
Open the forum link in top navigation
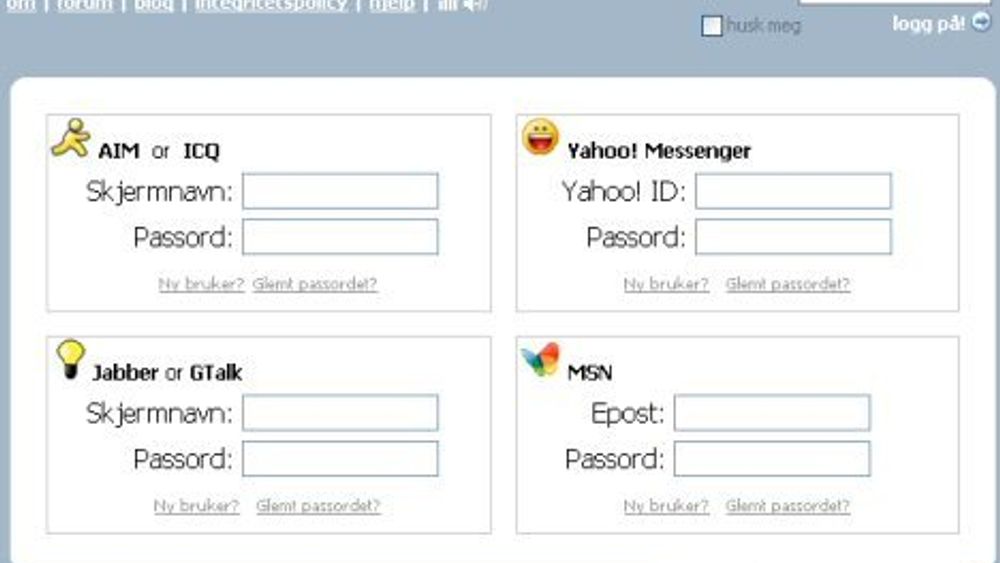[84, 5]
